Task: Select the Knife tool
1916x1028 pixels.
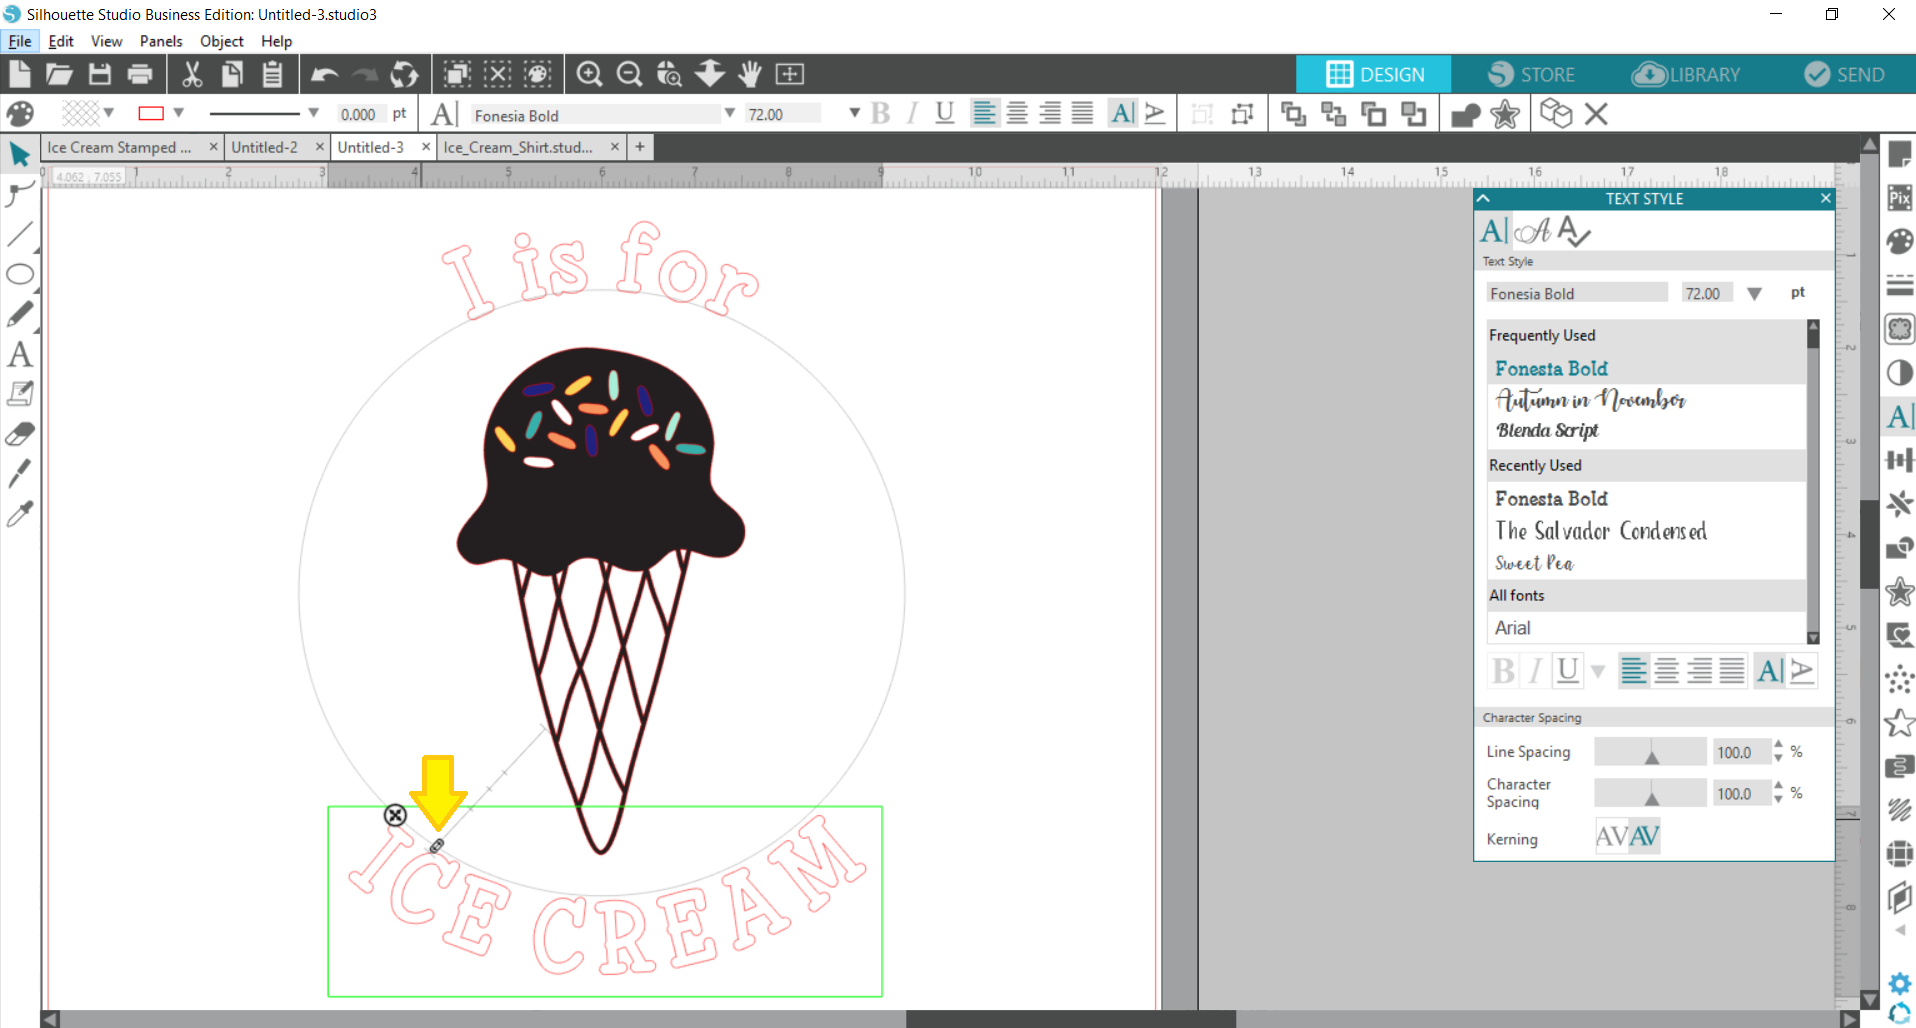Action: [x=19, y=473]
